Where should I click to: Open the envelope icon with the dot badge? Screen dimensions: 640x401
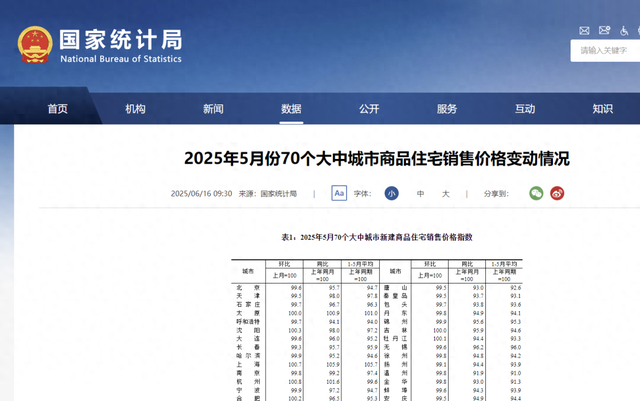click(604, 30)
